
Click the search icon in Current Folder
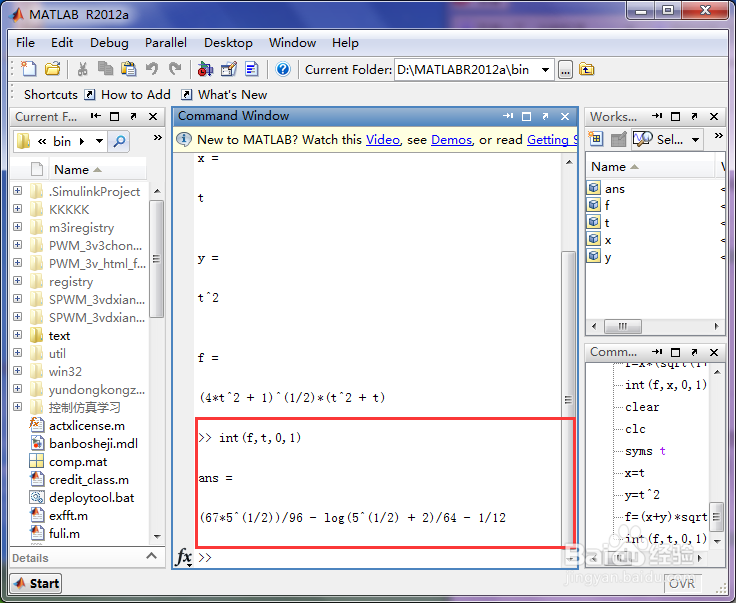pyautogui.click(x=119, y=141)
